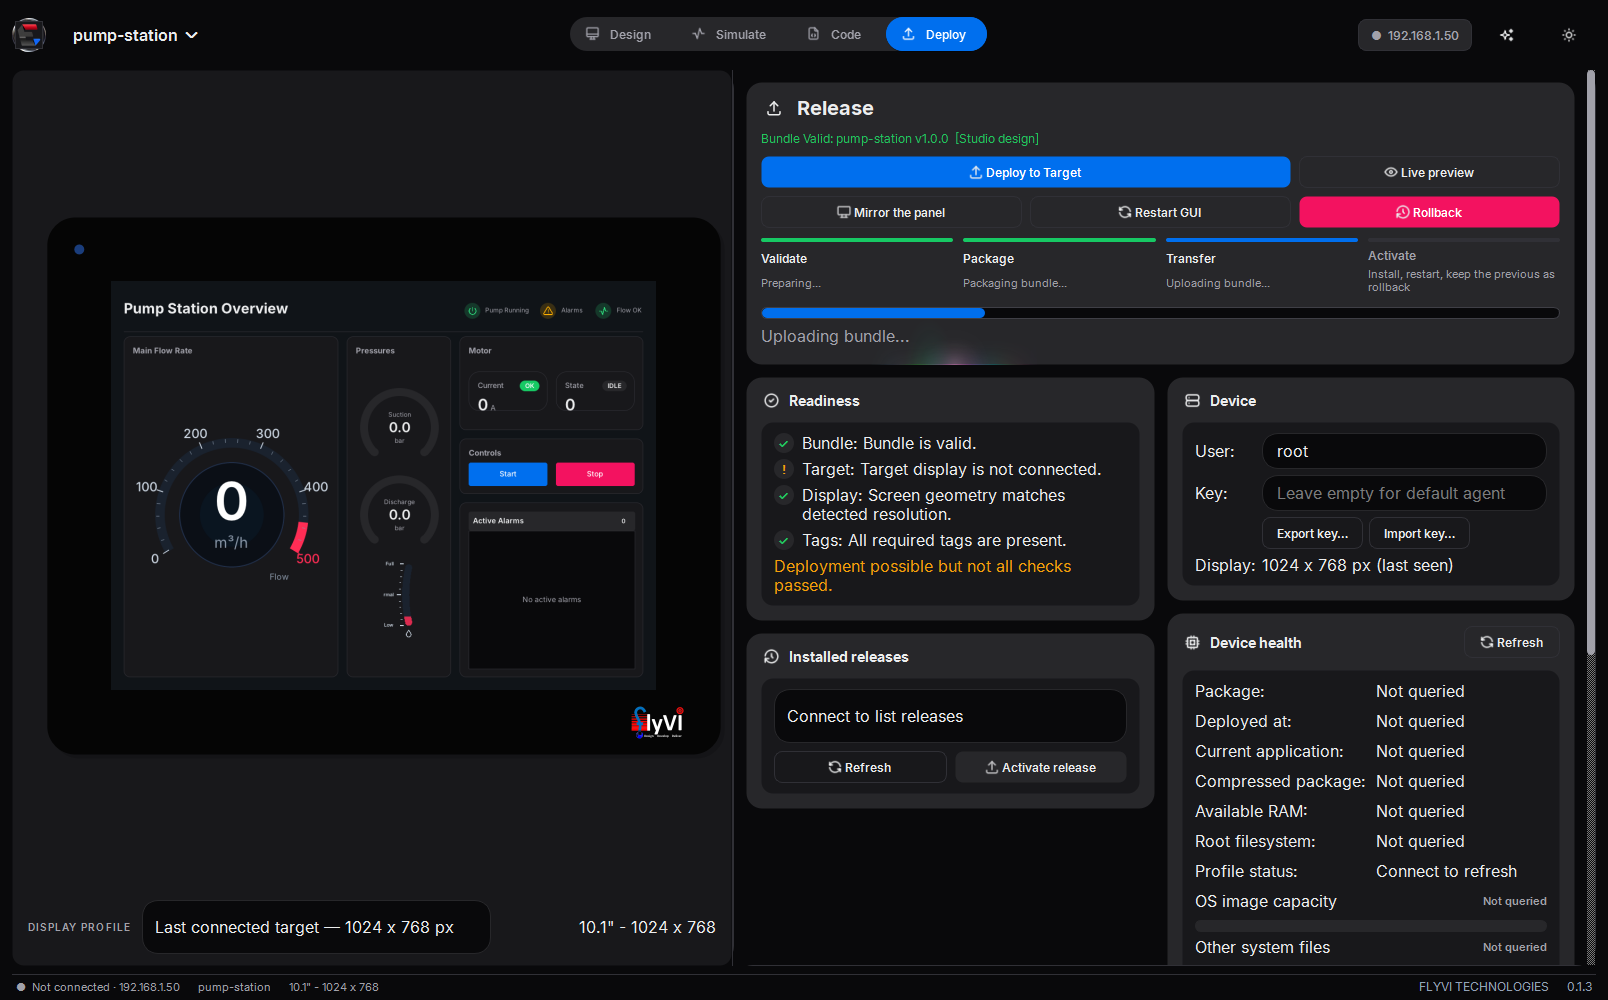Click the upload bundle progress bar

point(1160,313)
